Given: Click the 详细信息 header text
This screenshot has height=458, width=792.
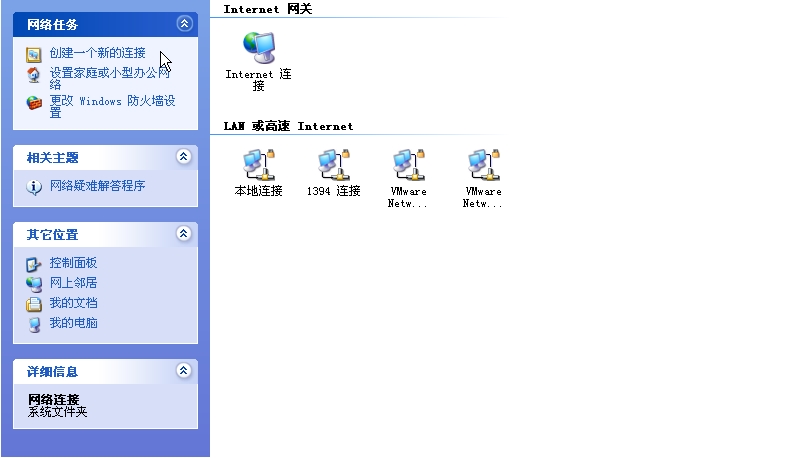Looking at the screenshot, I should click(x=53, y=372).
